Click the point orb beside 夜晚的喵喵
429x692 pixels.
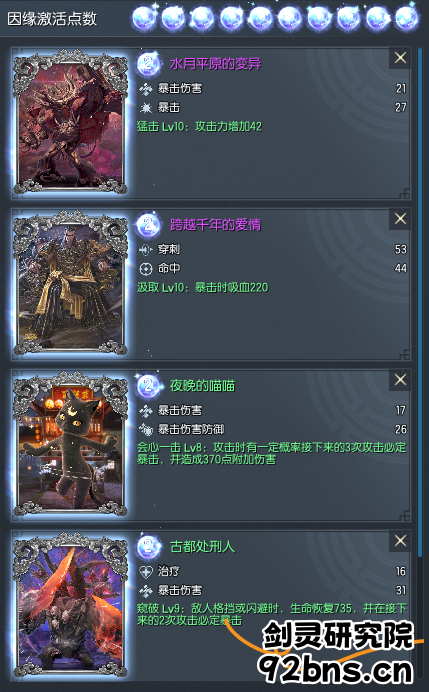148,386
